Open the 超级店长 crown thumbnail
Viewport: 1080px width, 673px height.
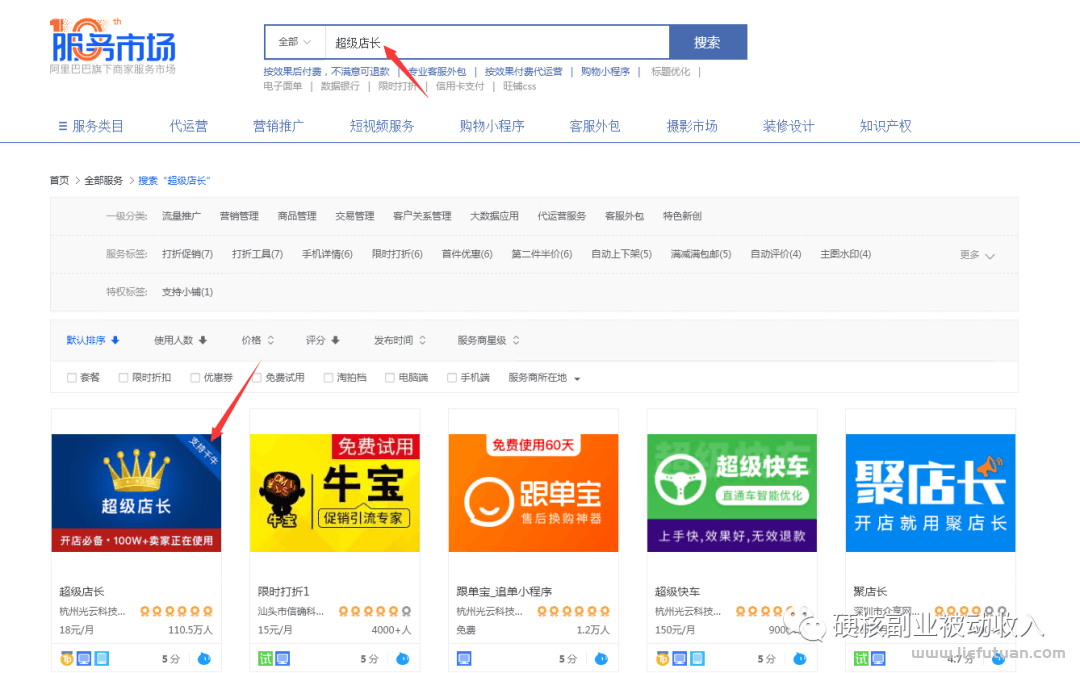[x=136, y=493]
